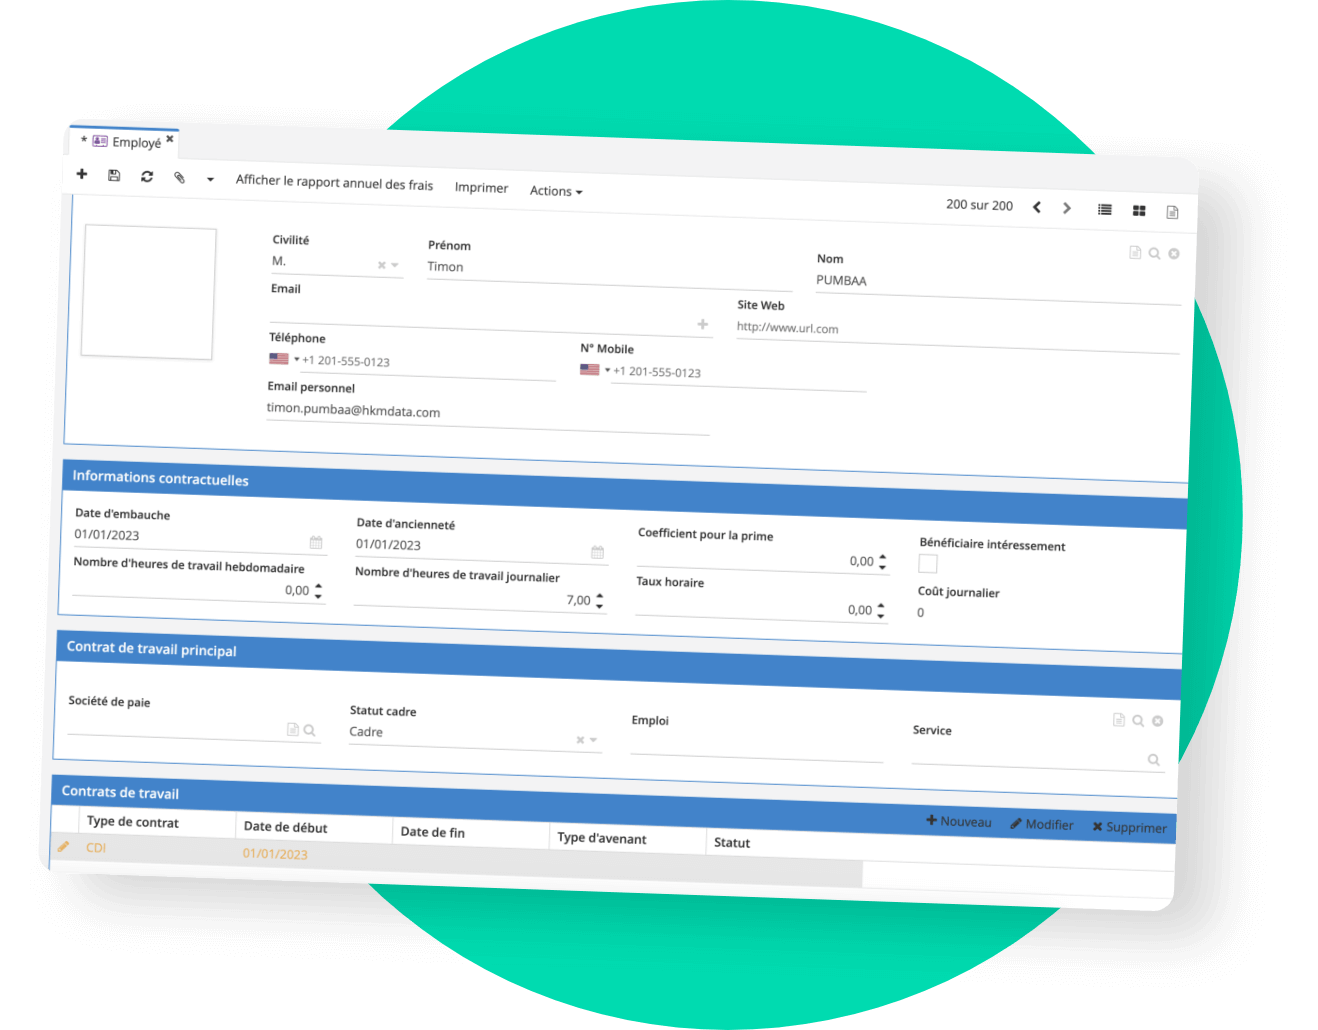Clear the Civilité value M.
The height and width of the screenshot is (1030, 1318).
coord(381,265)
